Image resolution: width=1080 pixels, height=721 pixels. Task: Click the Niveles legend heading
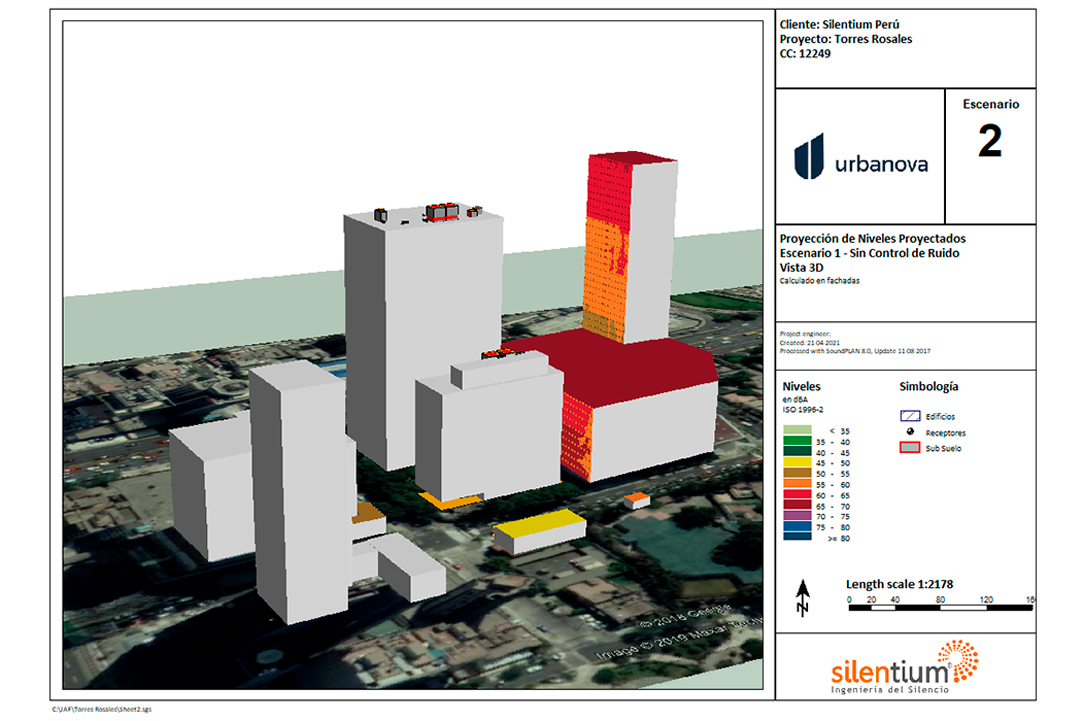(x=801, y=385)
